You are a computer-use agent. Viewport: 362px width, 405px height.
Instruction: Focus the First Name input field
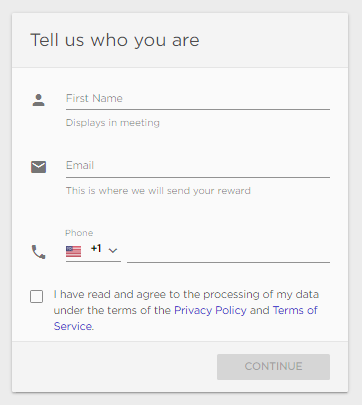coord(198,99)
